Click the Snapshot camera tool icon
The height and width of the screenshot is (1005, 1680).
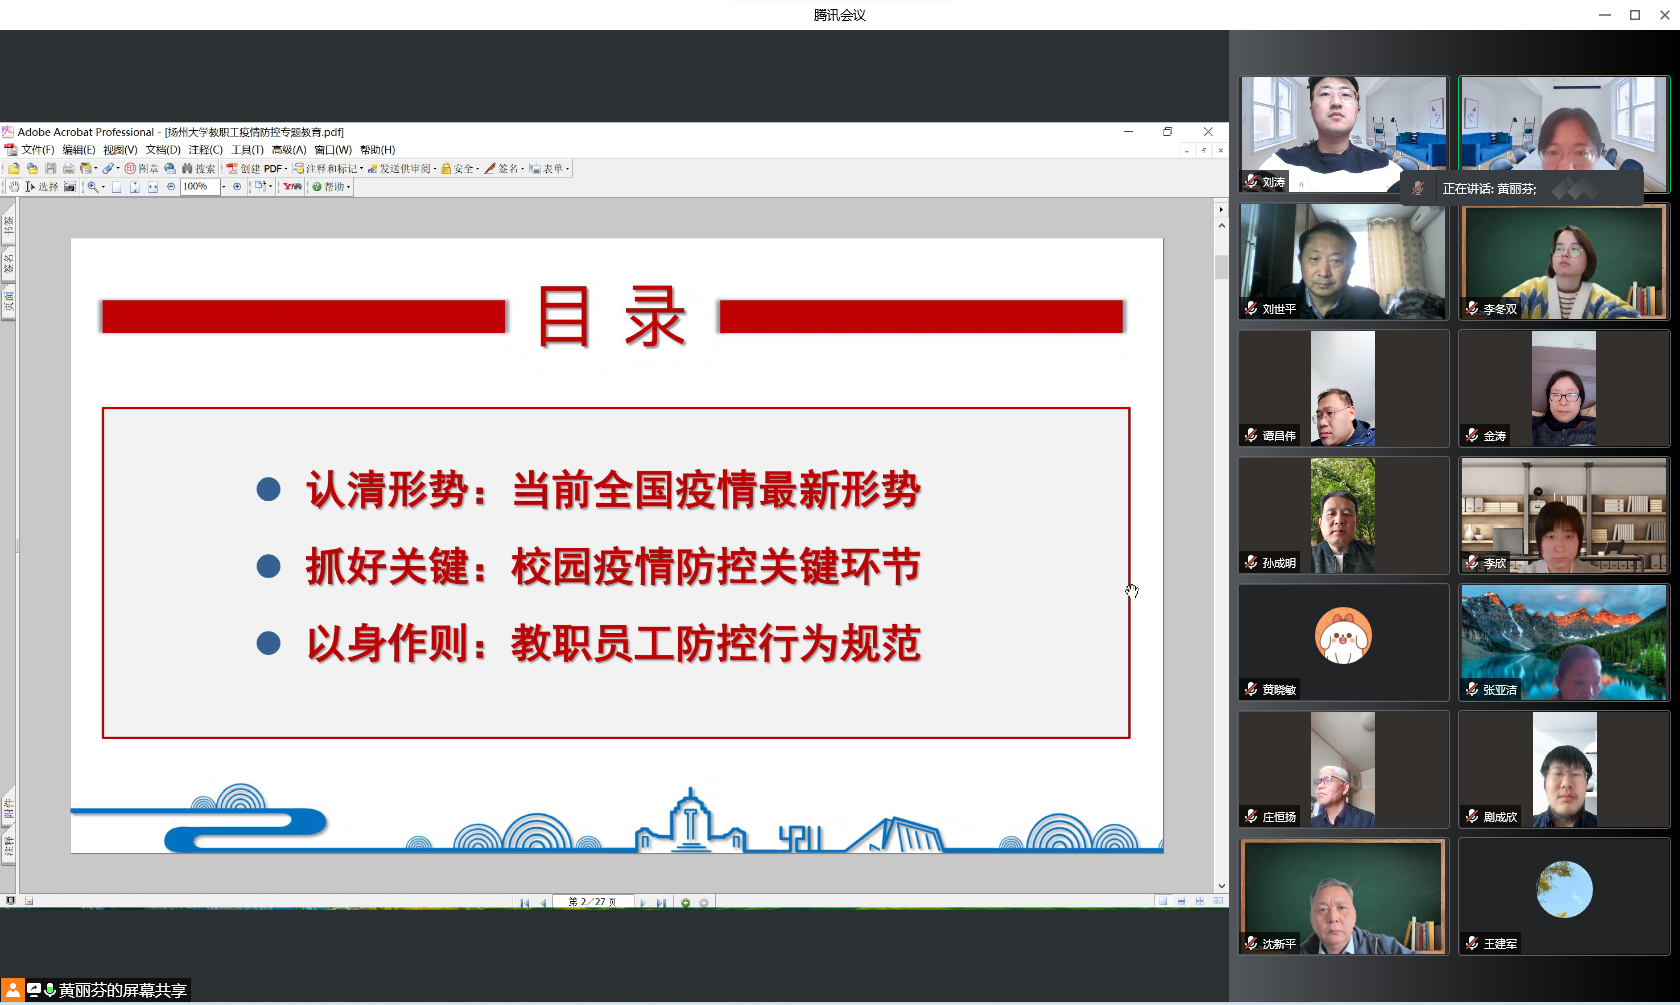point(70,187)
